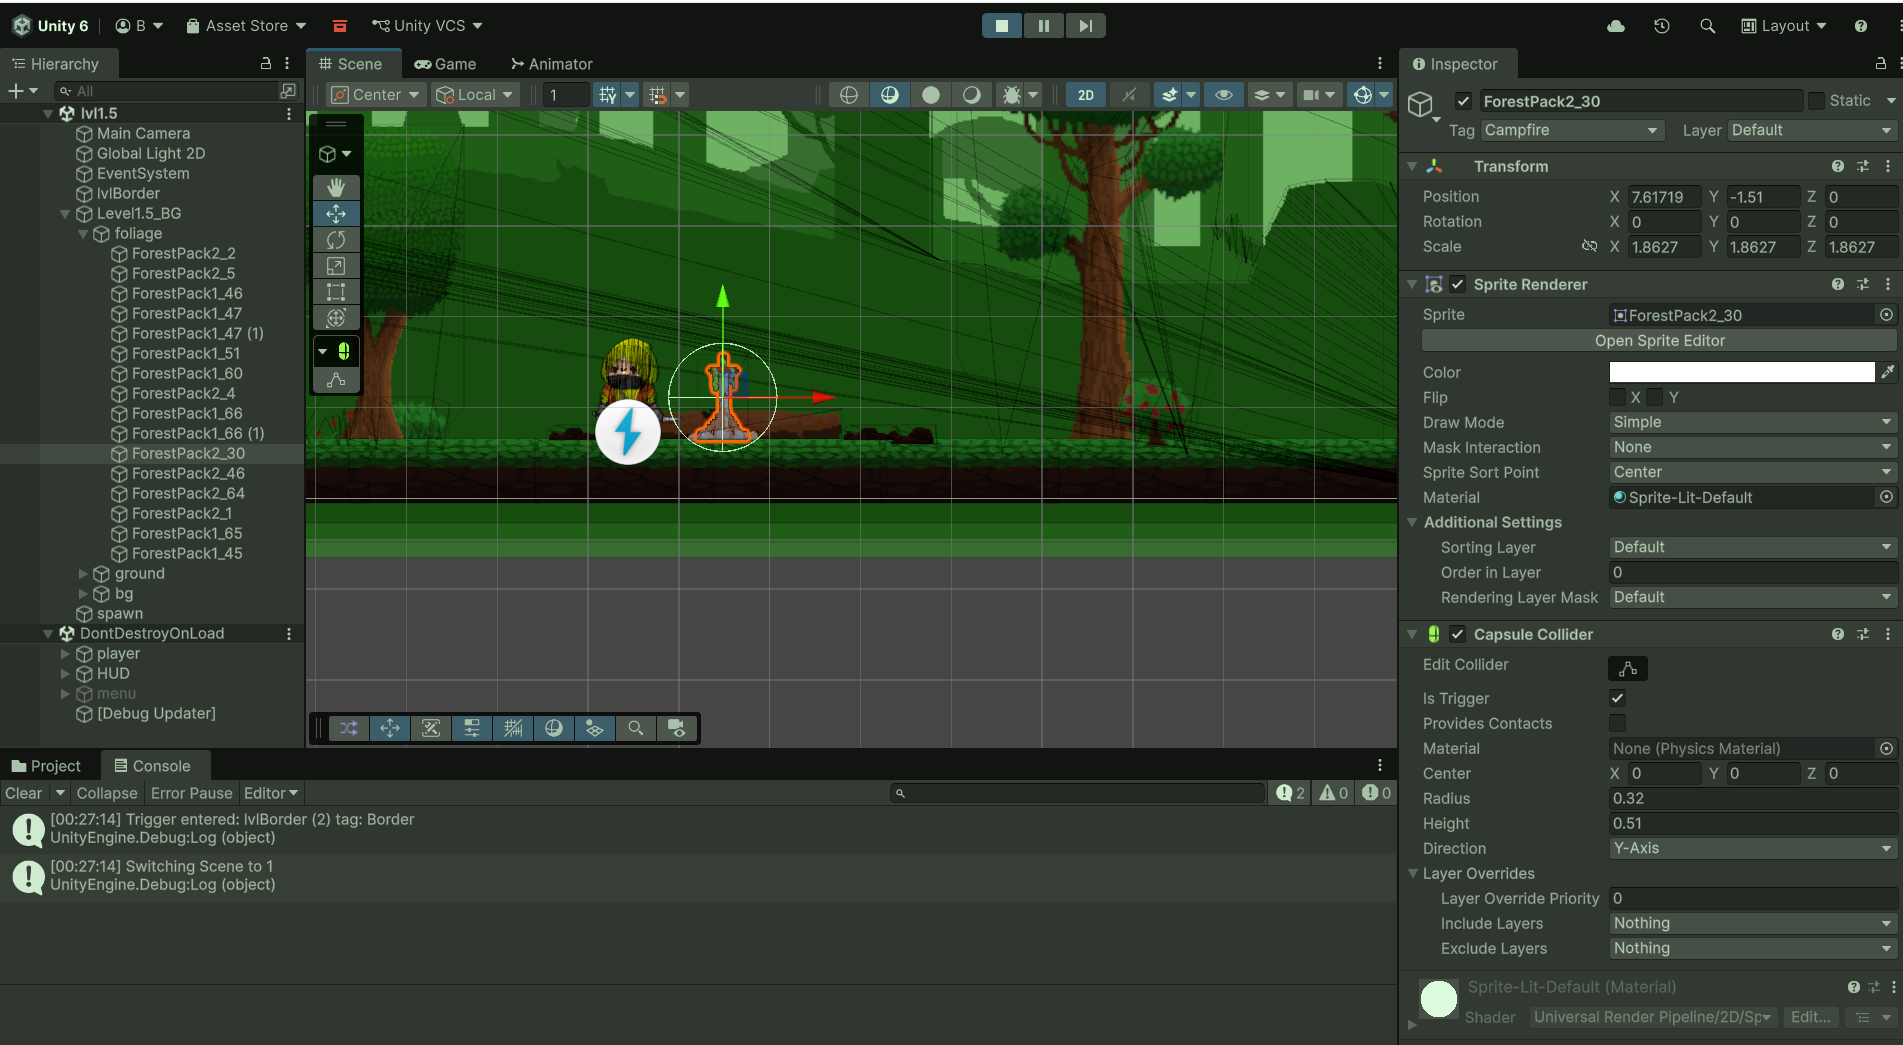Select the Hand view tool
Screen dimensions: 1903x1045
336,187
